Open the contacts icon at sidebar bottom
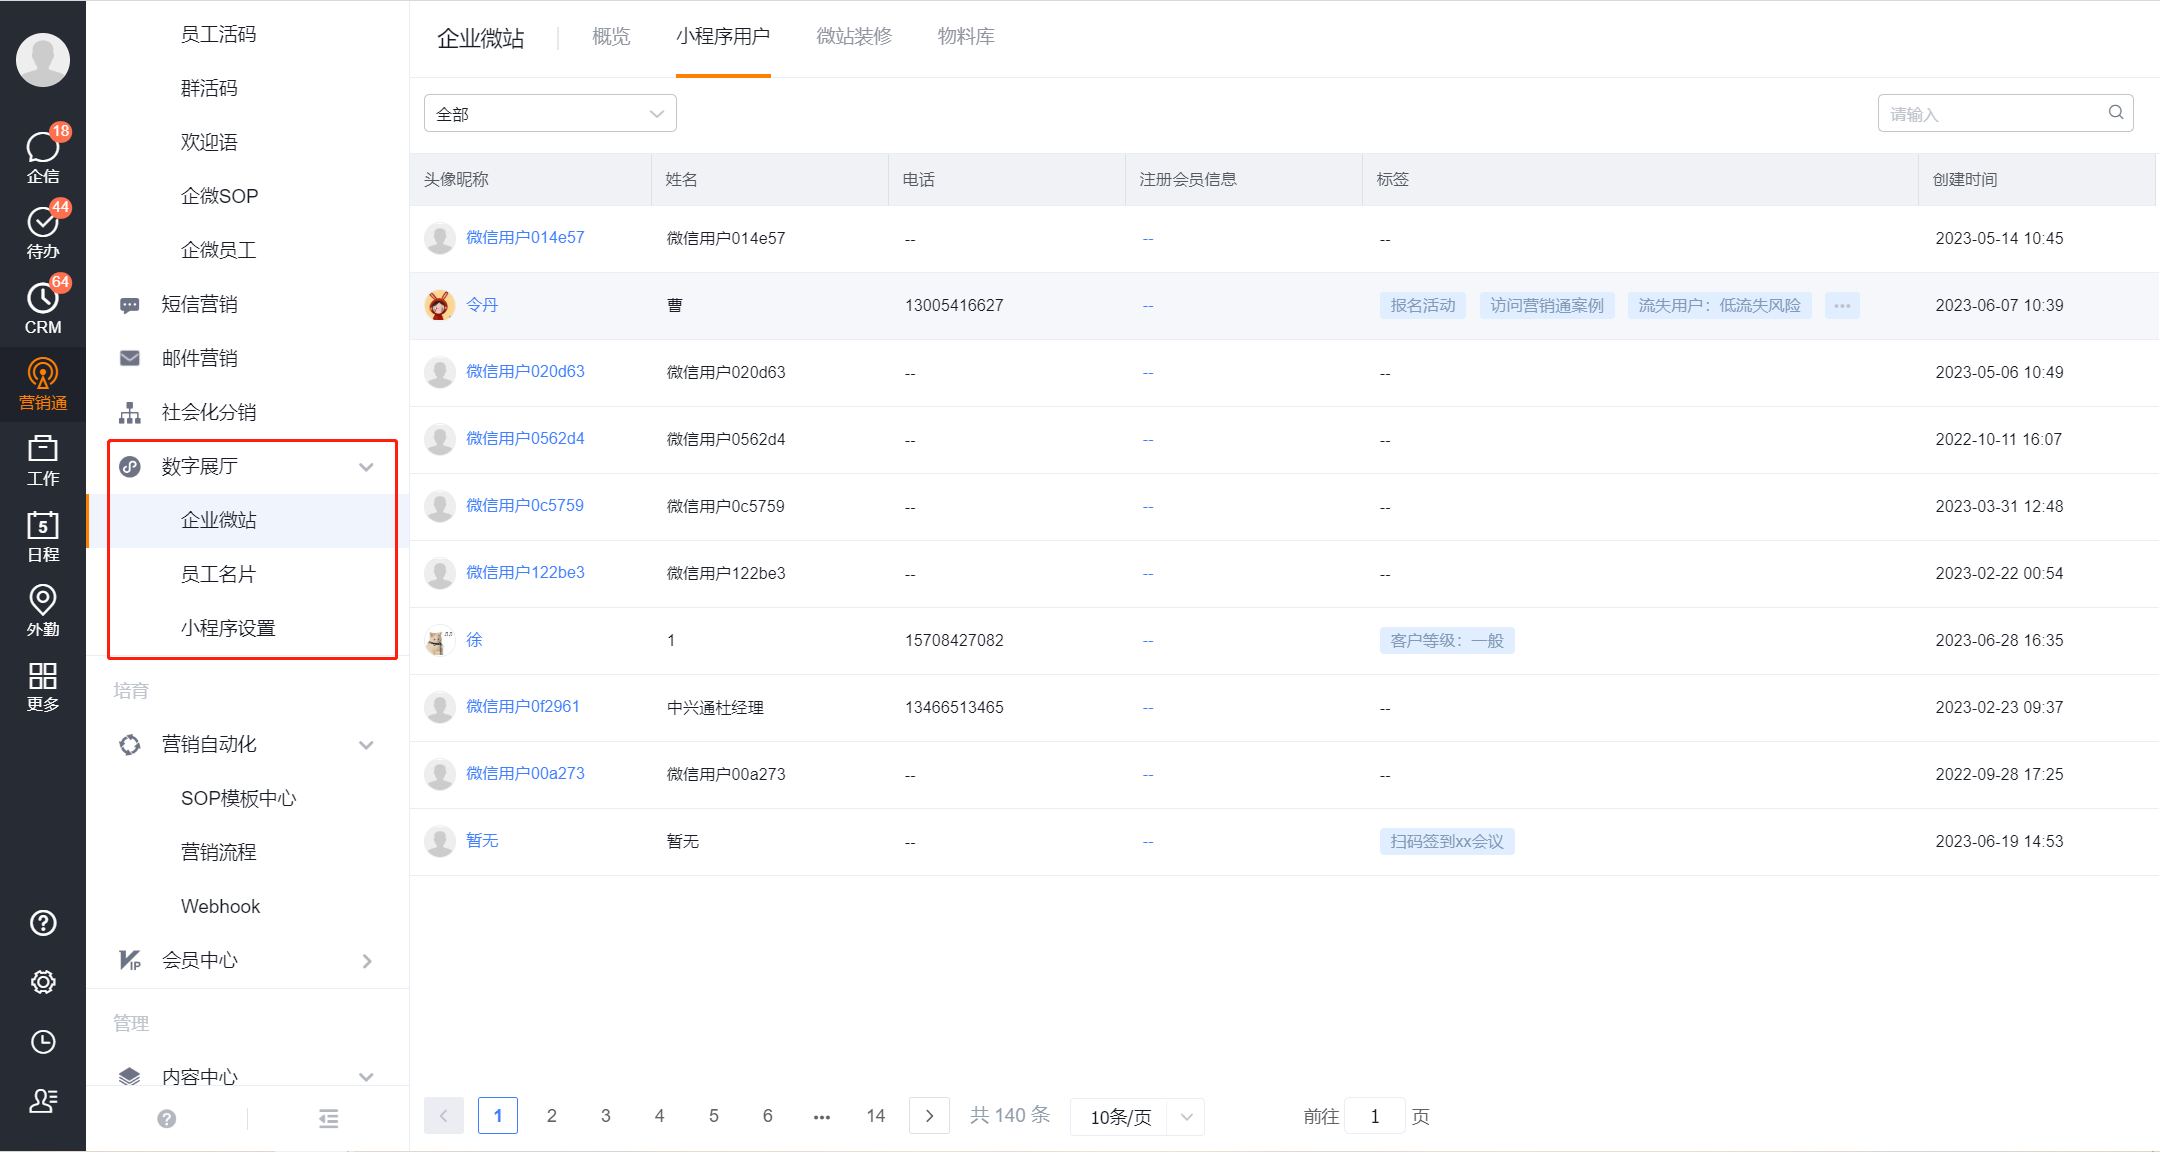Viewport: 2160px width, 1152px height. tap(43, 1101)
